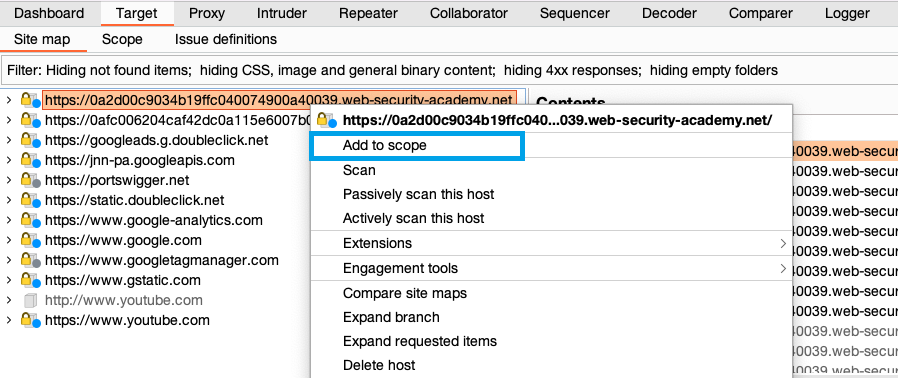This screenshot has height=378, width=898.
Task: Click the site map filter bar
Action: 449,70
